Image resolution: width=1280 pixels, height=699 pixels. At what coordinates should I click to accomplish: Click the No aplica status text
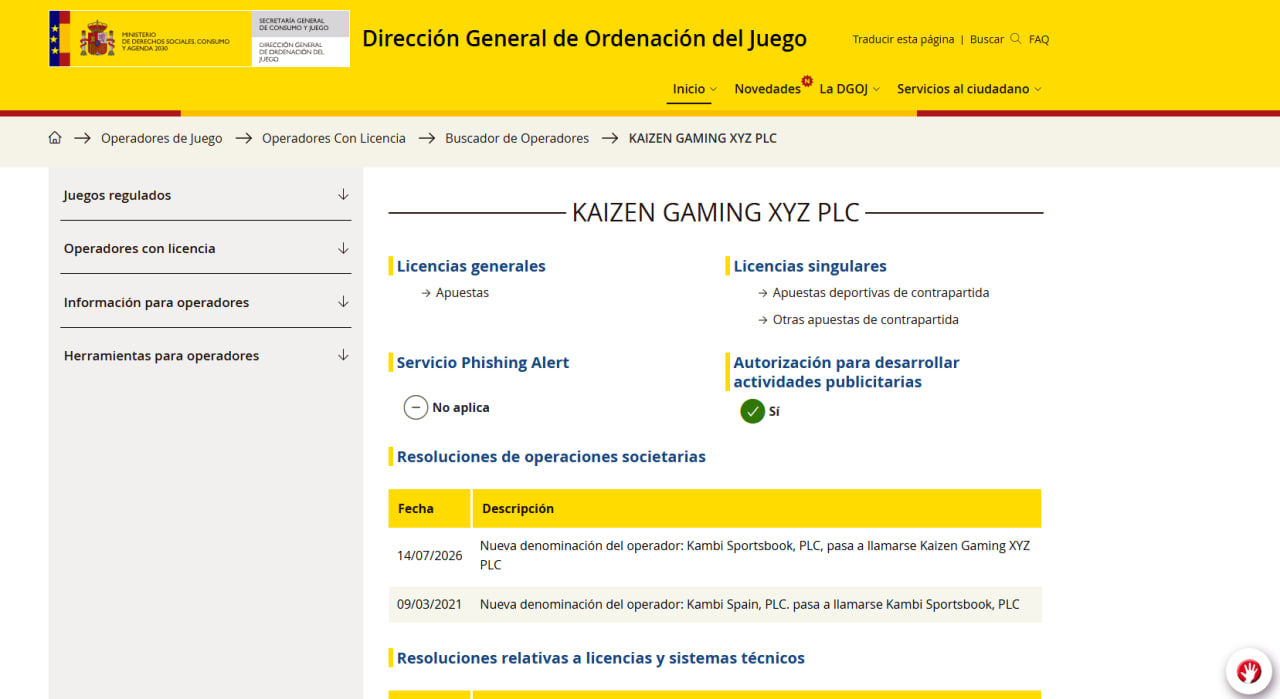pyautogui.click(x=461, y=408)
